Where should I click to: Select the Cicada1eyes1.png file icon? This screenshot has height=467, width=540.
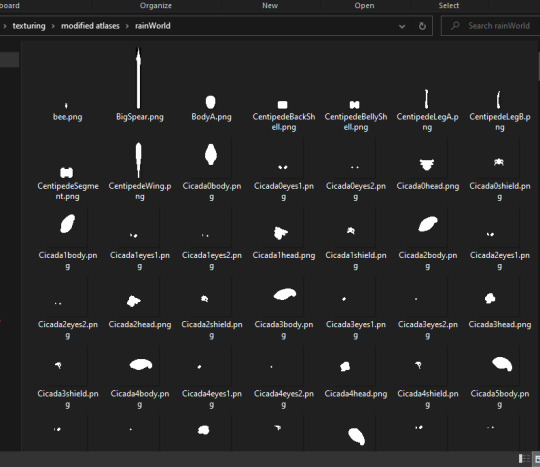coord(134,235)
